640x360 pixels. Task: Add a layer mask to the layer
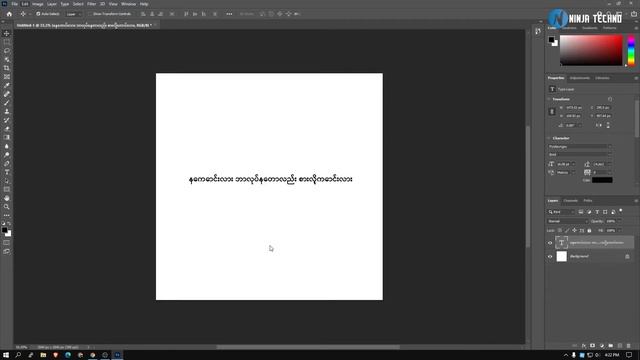tap(592, 346)
